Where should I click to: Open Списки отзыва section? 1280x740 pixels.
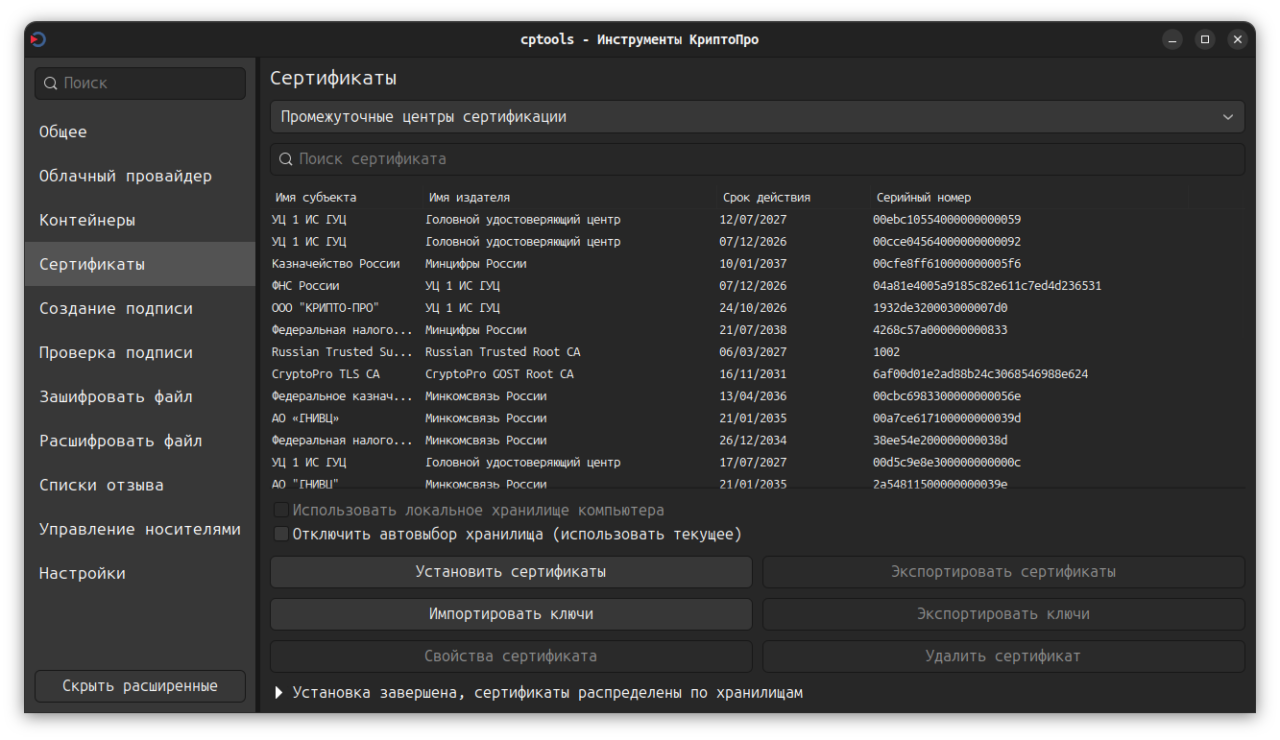140,485
